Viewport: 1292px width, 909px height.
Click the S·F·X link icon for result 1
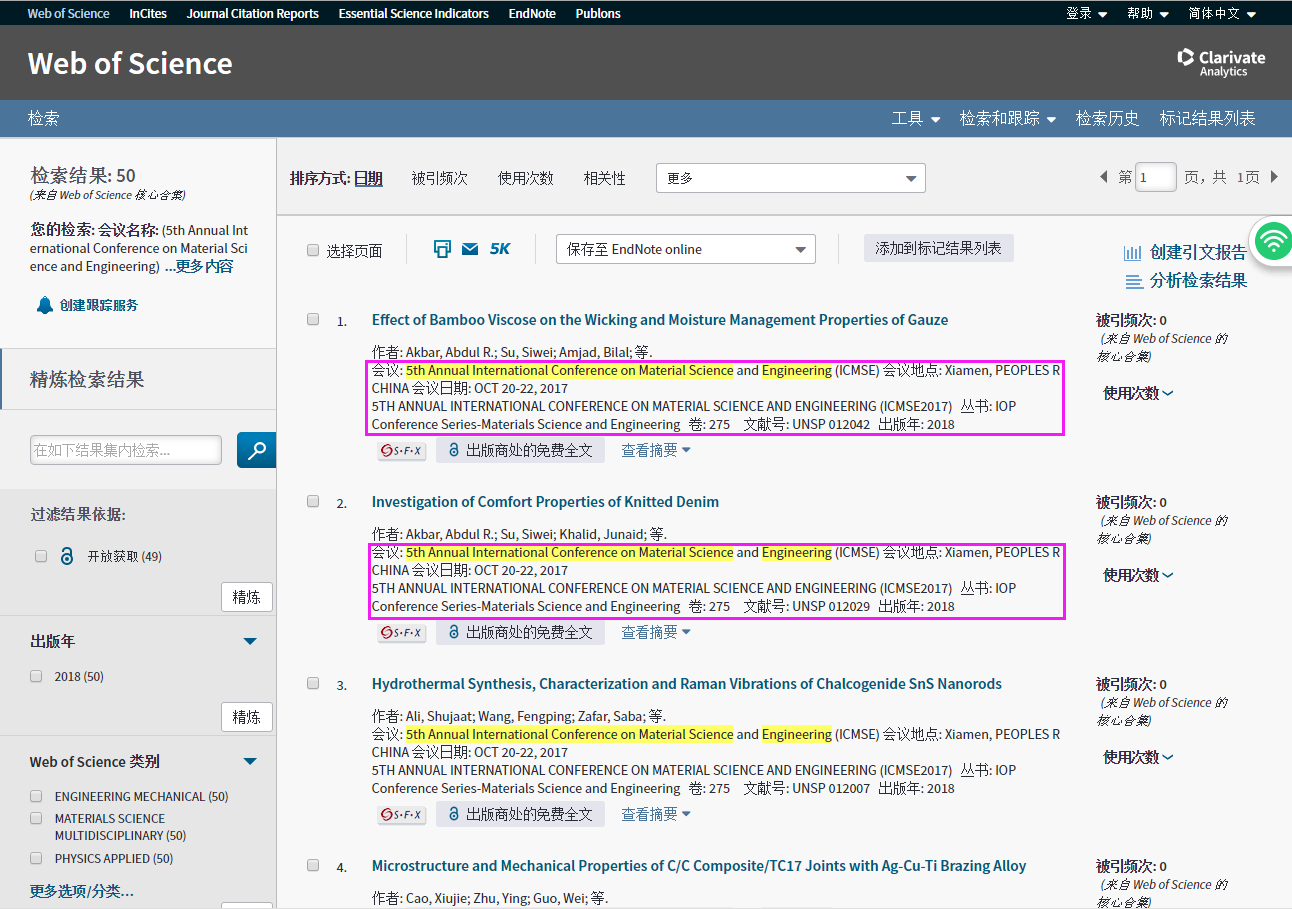(x=402, y=451)
